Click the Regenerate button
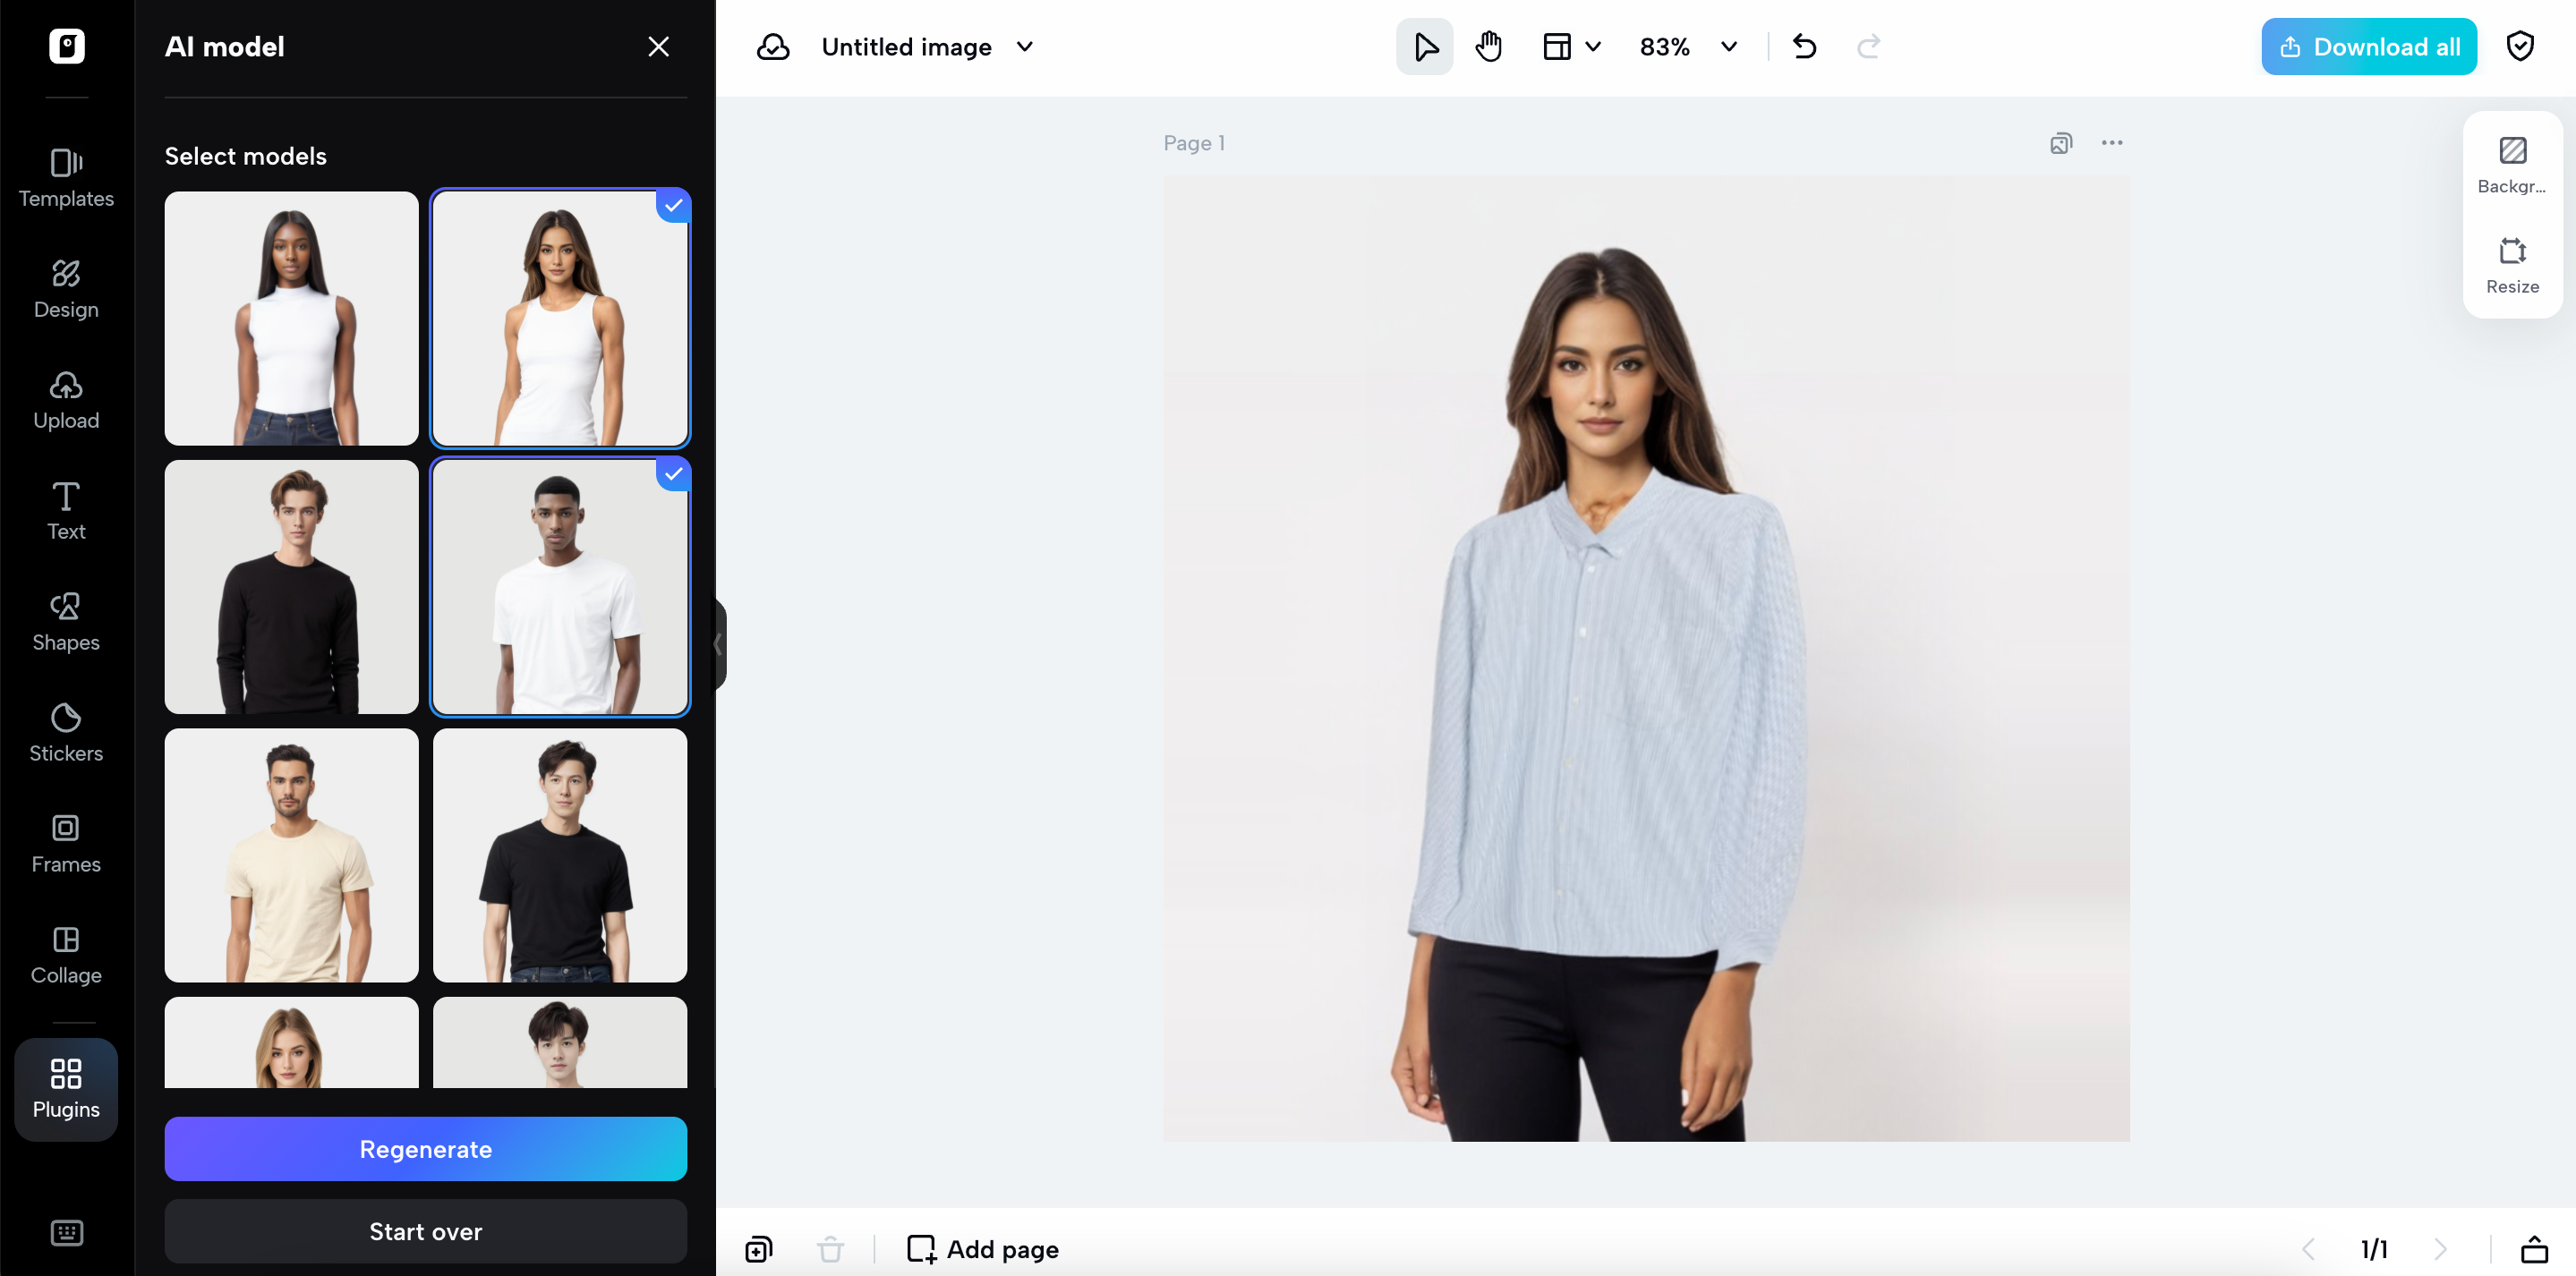The image size is (2576, 1276). [x=425, y=1149]
